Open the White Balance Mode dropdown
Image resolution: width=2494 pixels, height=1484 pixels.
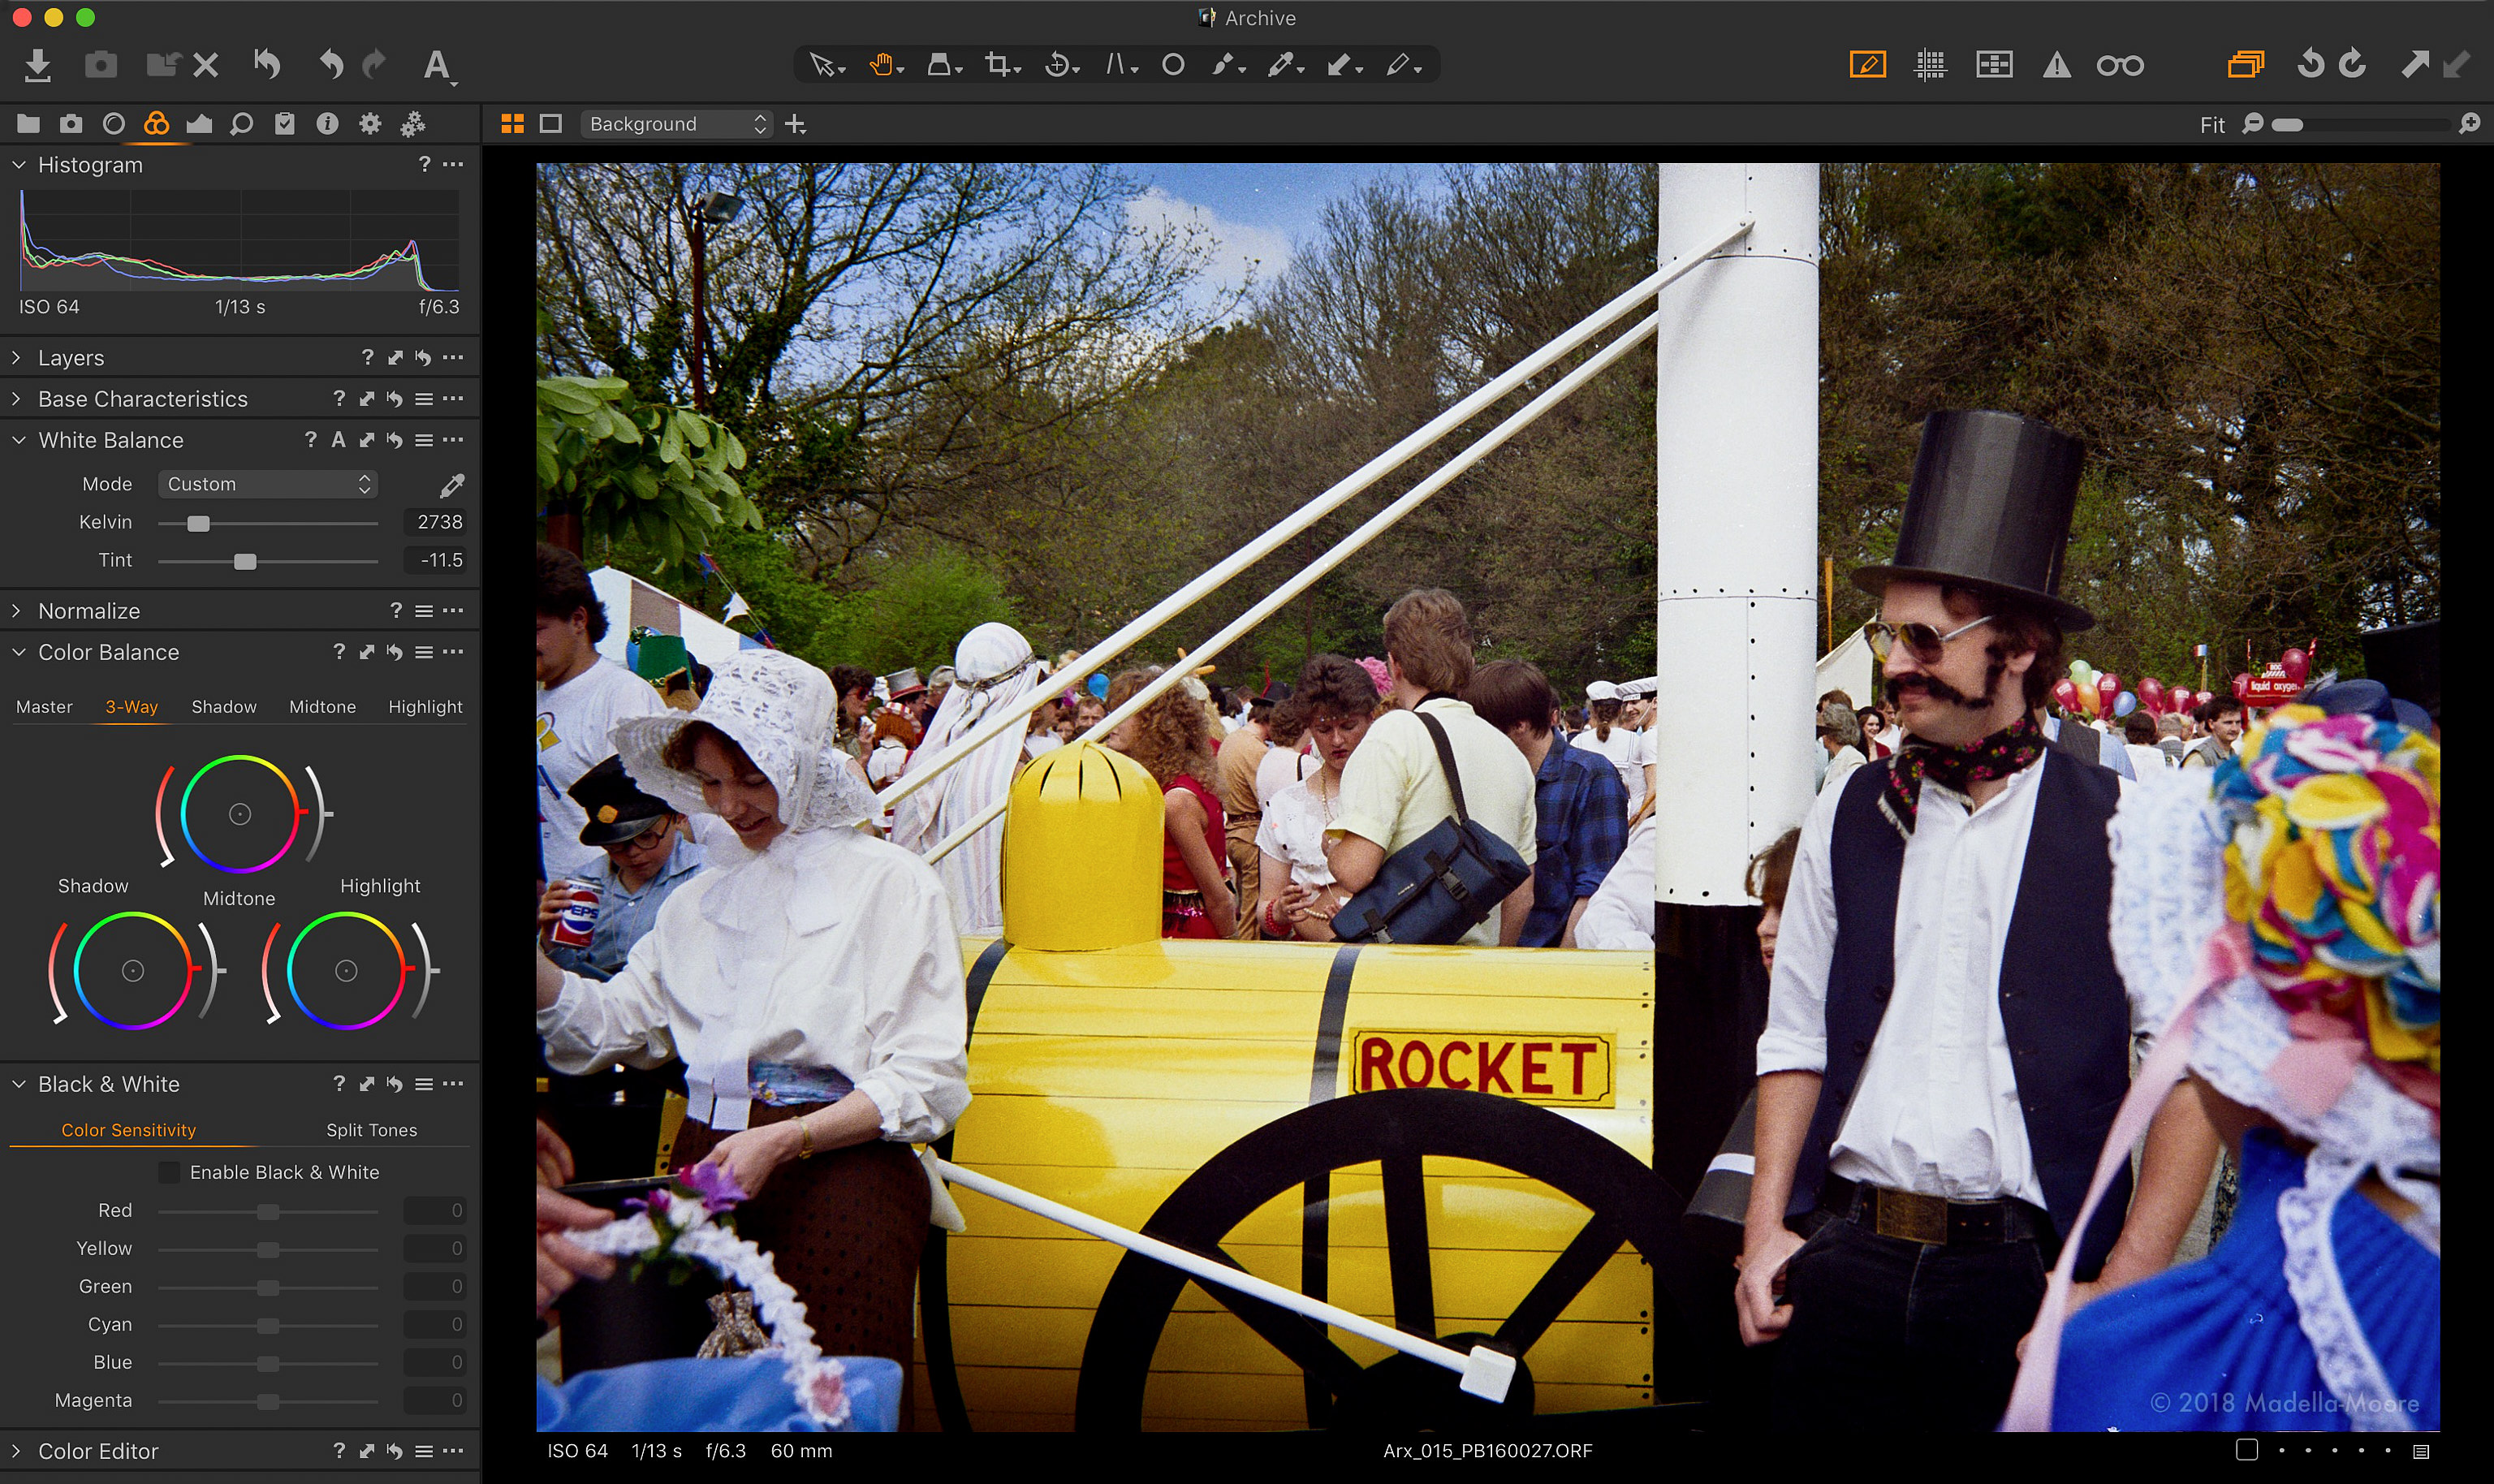tap(267, 484)
